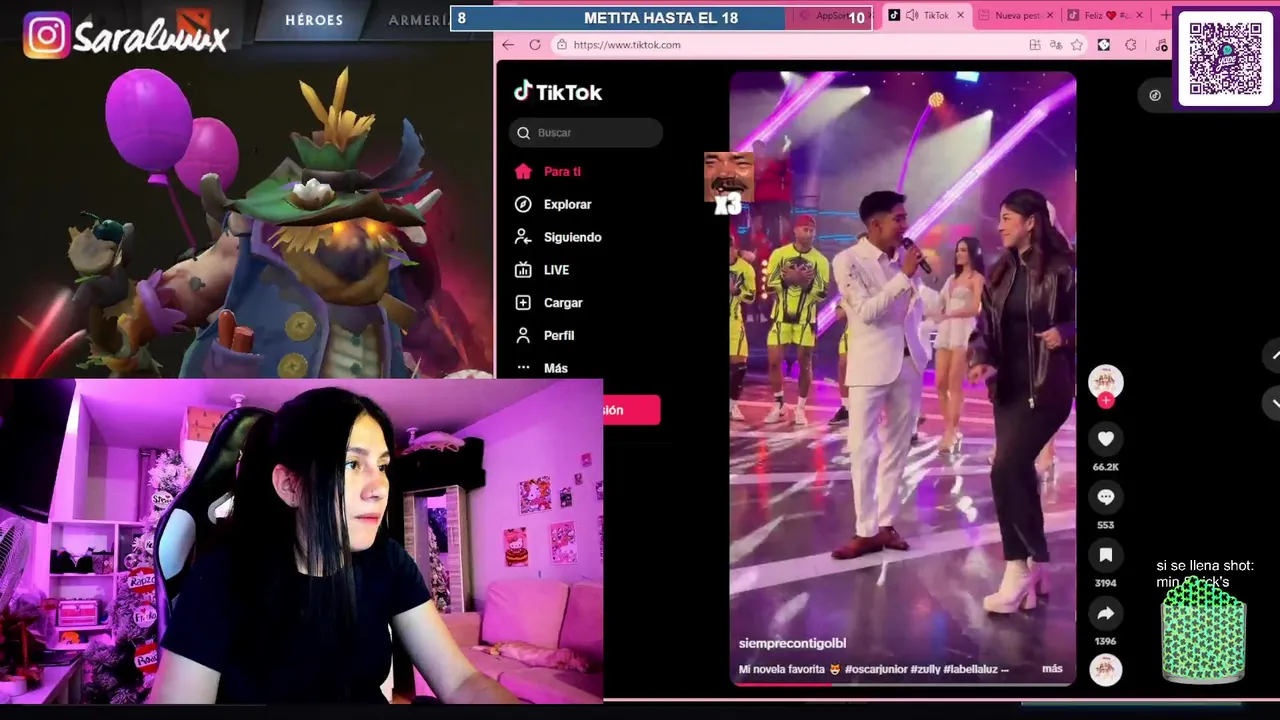Open the HÉROES tab in Dota
1280x720 pixels.
(x=314, y=20)
